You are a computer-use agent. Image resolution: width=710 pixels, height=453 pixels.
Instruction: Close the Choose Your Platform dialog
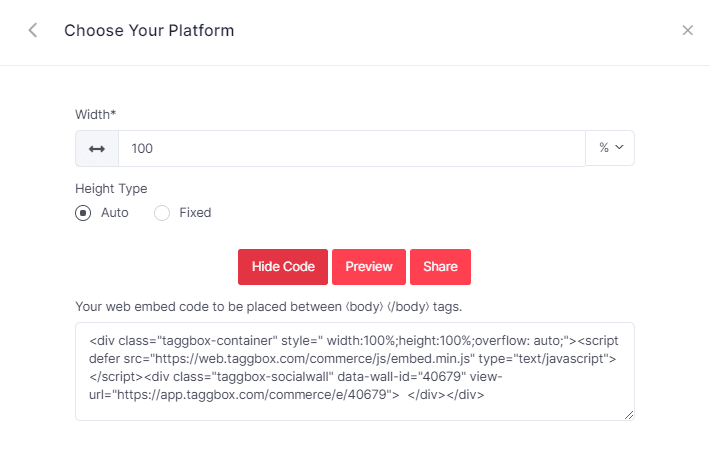coord(687,30)
